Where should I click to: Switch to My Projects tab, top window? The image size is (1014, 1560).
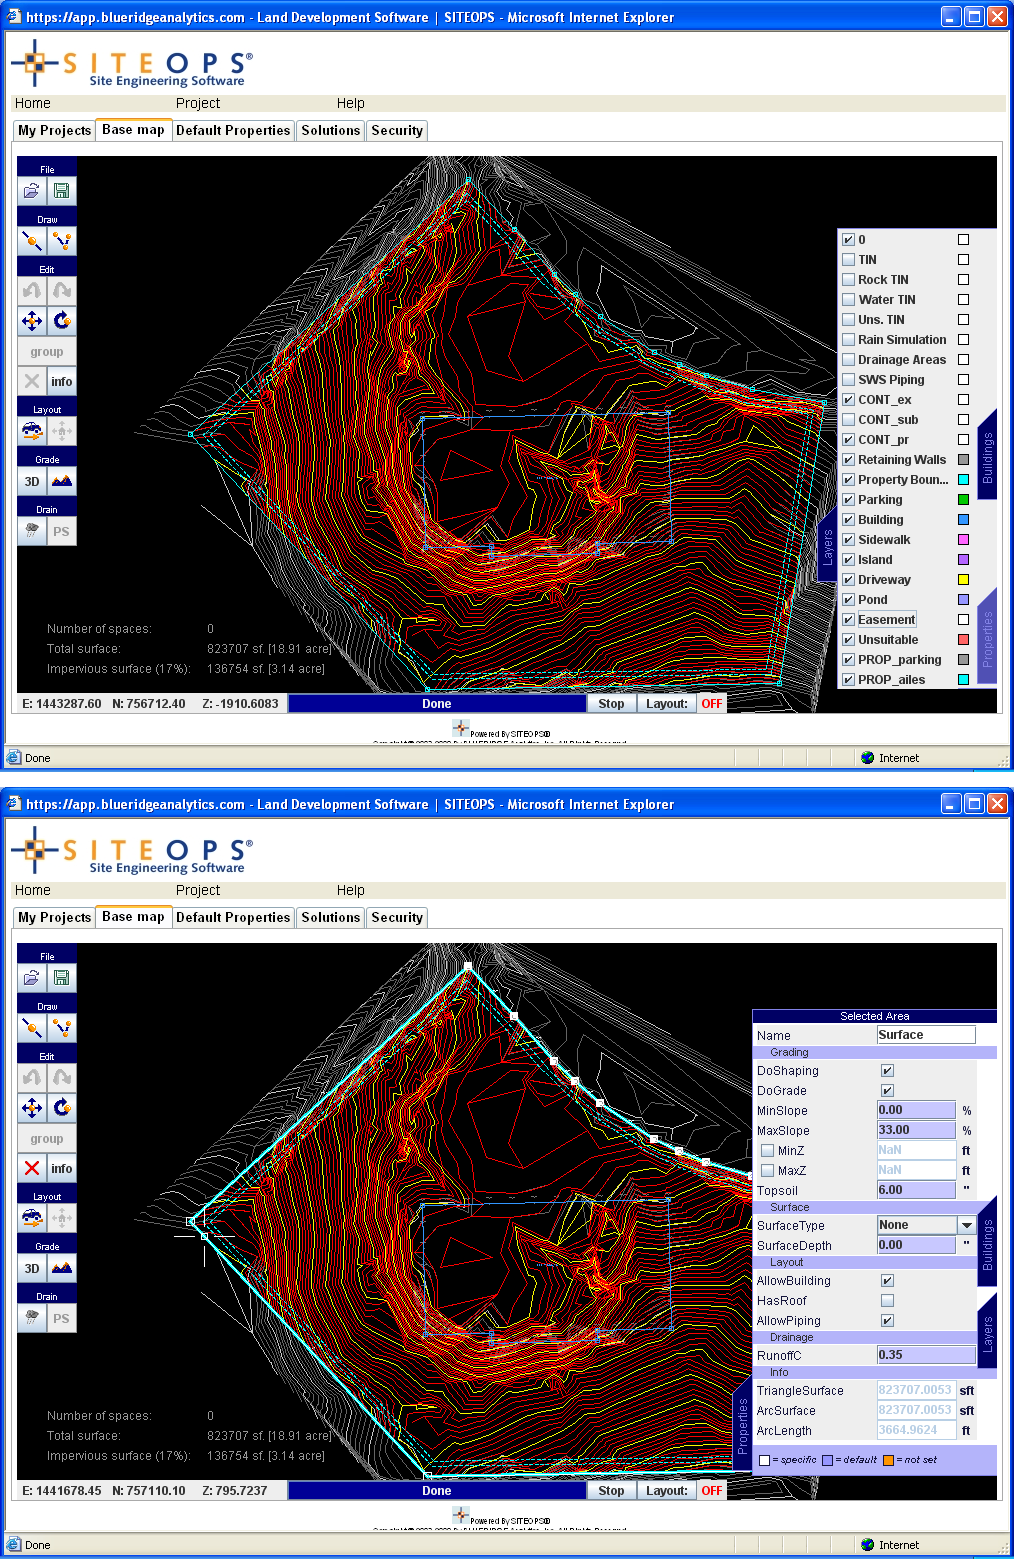(x=55, y=131)
